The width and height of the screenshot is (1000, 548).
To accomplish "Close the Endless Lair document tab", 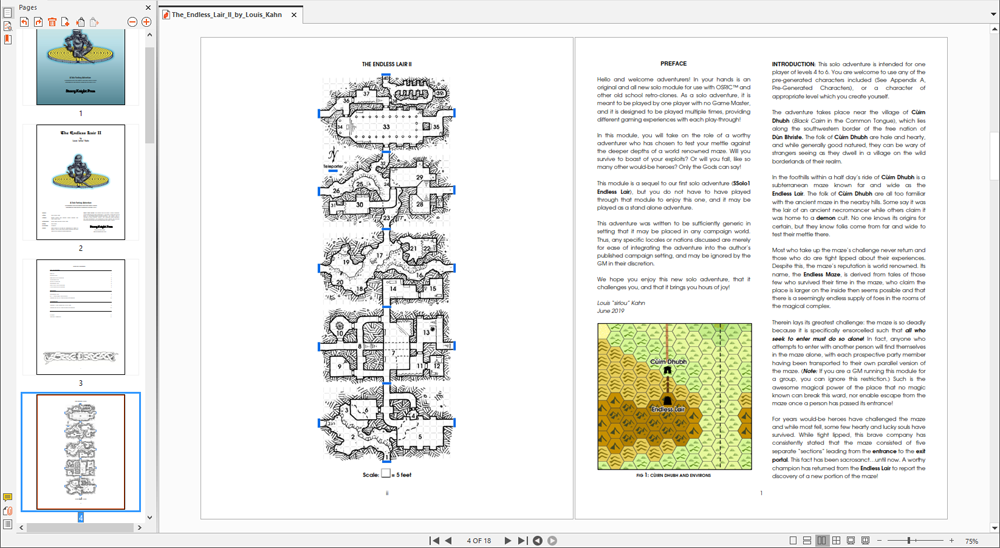I will [294, 15].
